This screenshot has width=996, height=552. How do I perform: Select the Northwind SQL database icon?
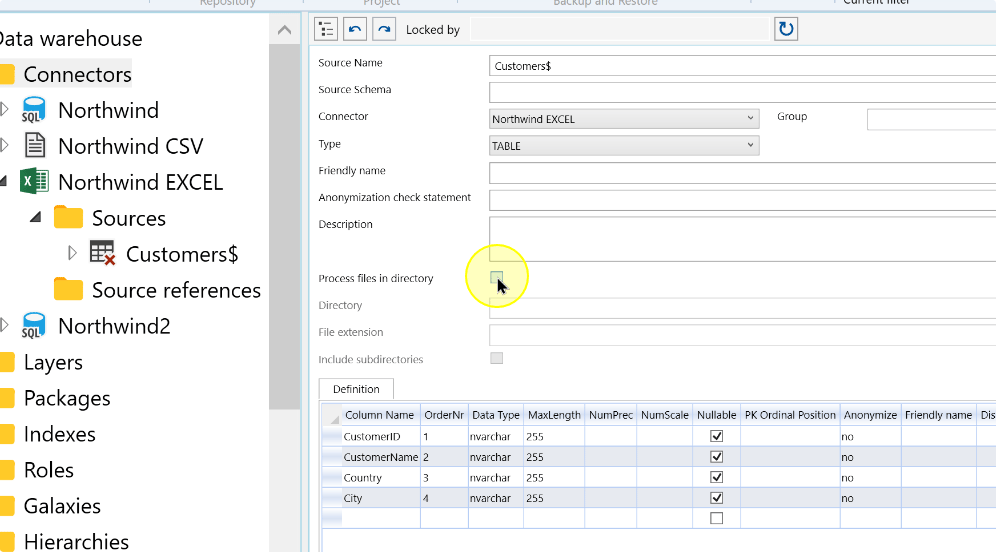(x=34, y=110)
